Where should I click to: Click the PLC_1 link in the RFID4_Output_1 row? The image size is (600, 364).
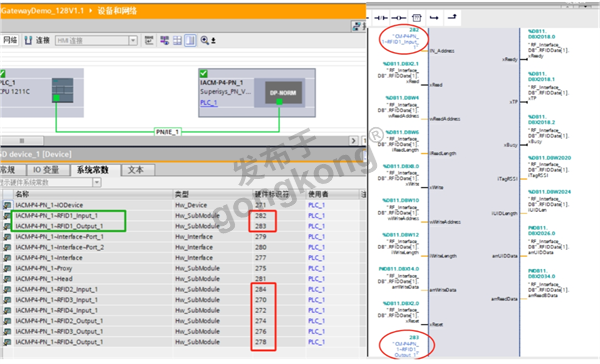pyautogui.click(x=316, y=342)
